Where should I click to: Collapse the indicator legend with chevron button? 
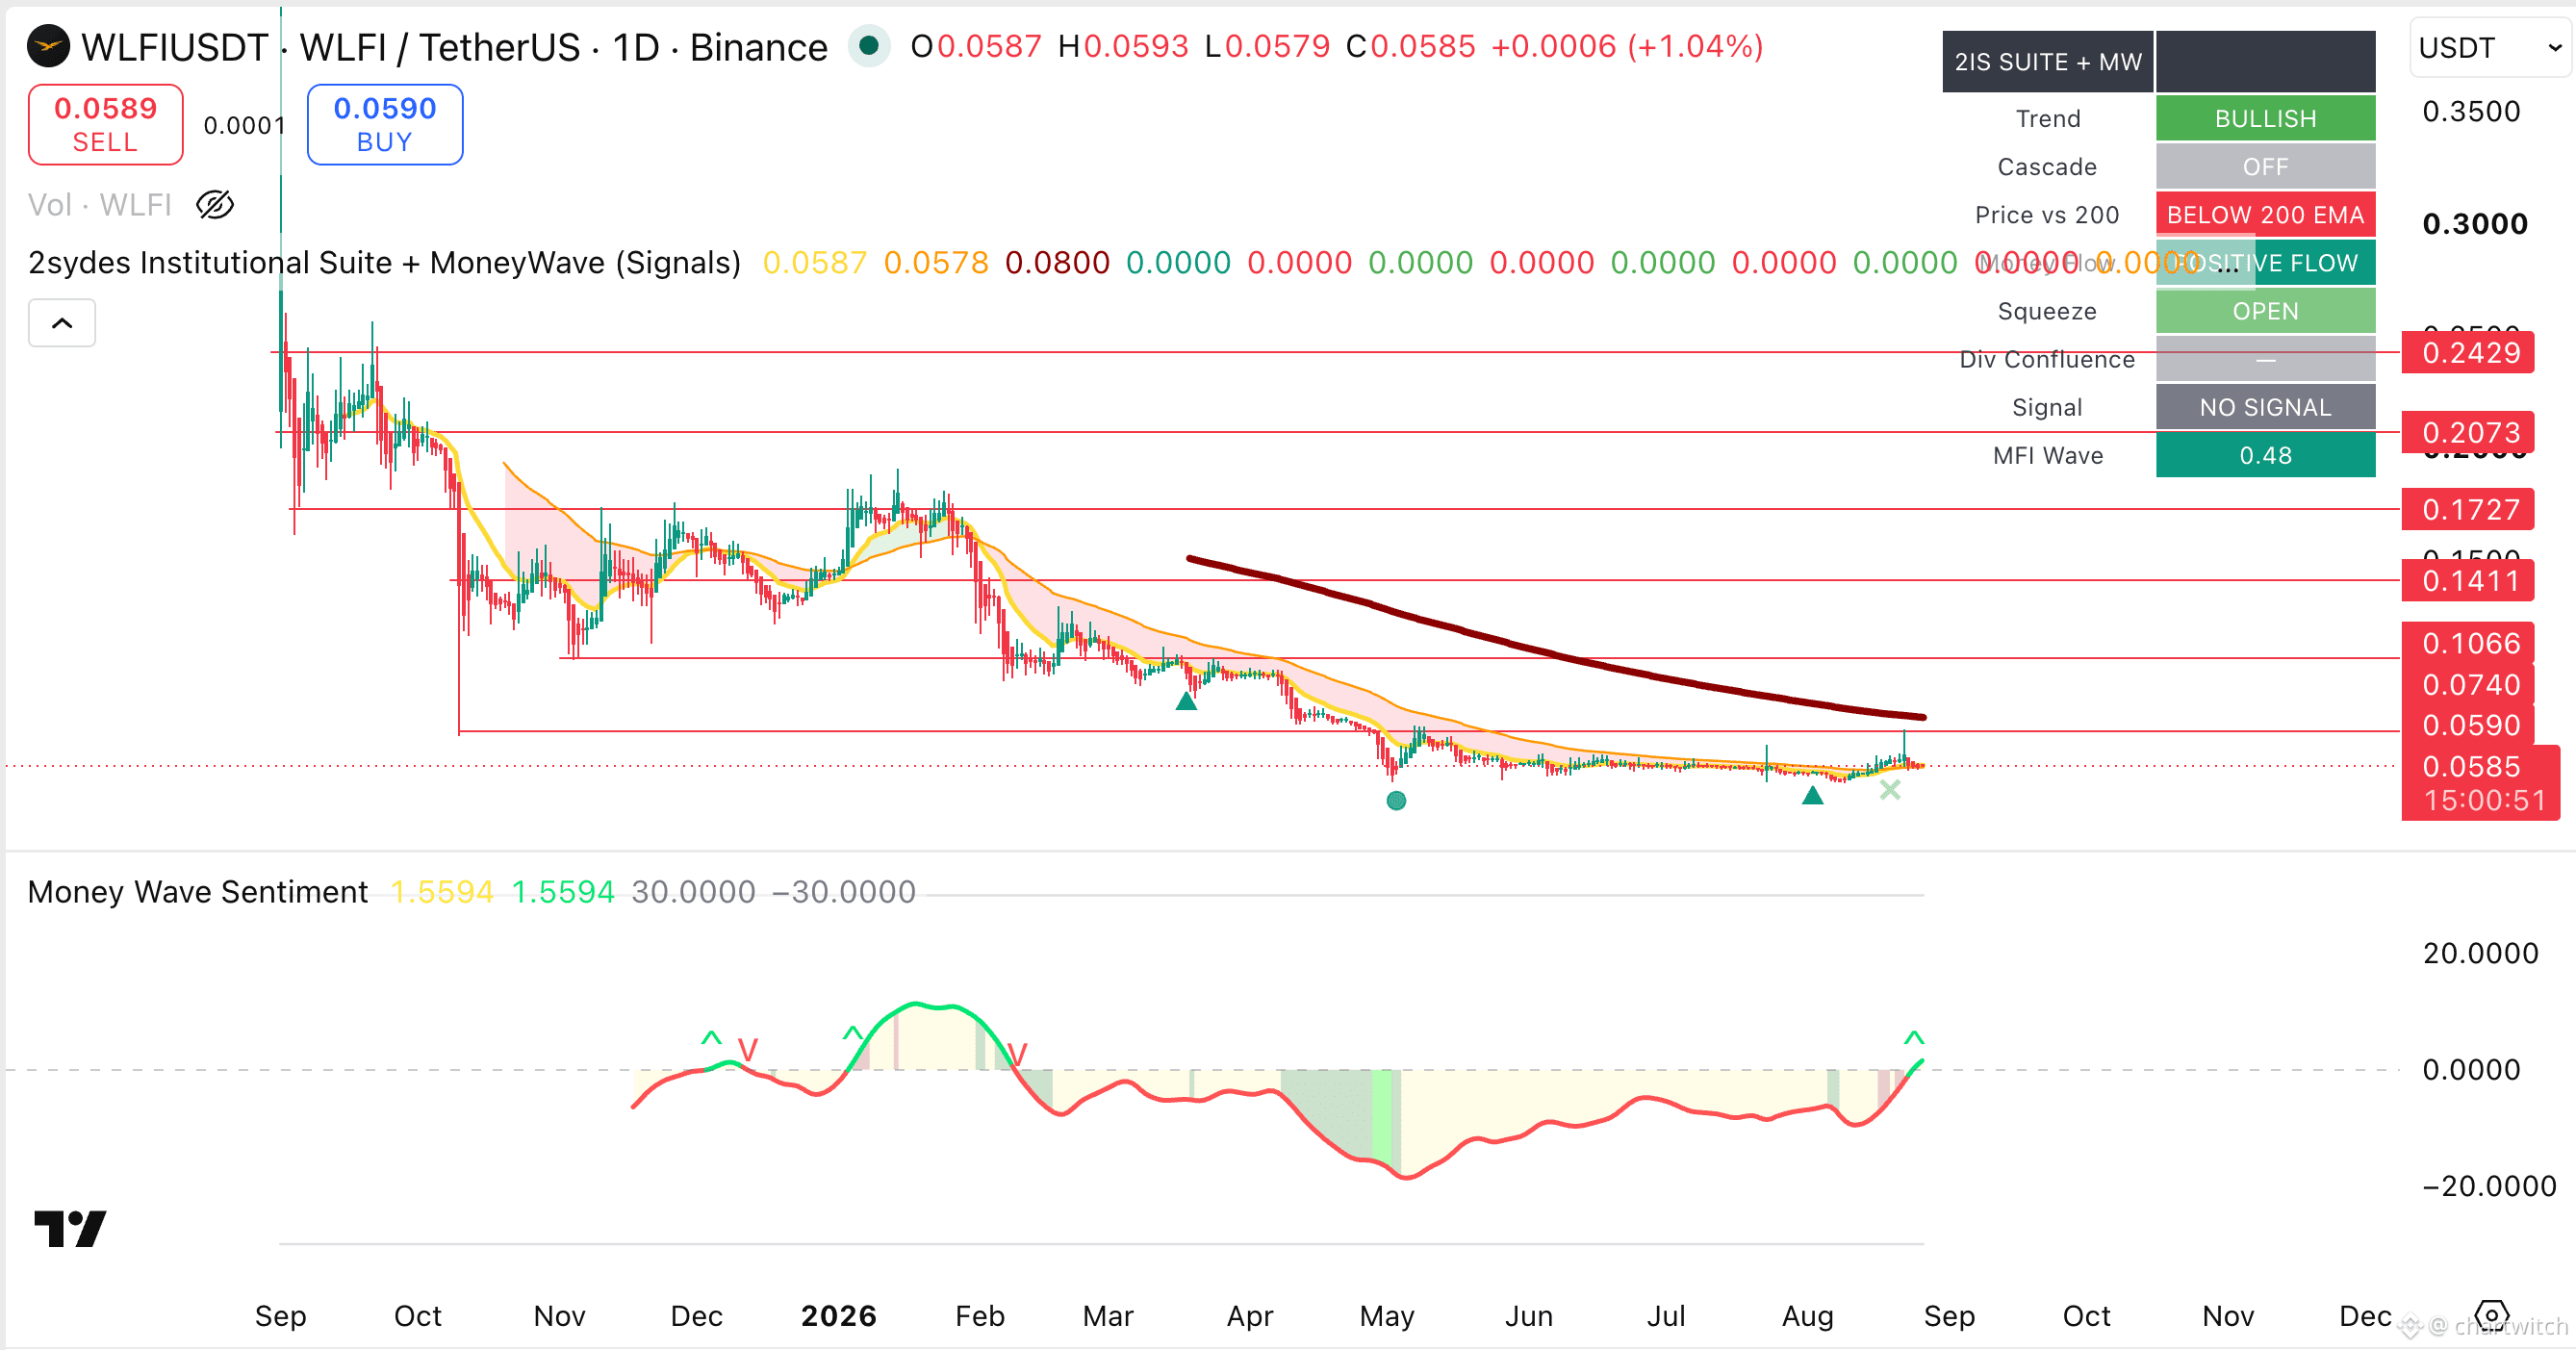pos(62,323)
